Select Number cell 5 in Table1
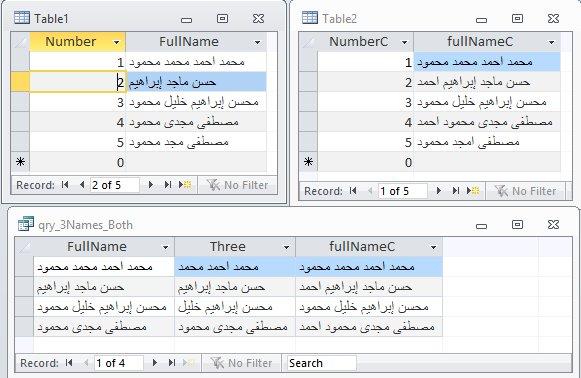Screen dimensions: 581x378 77,142
